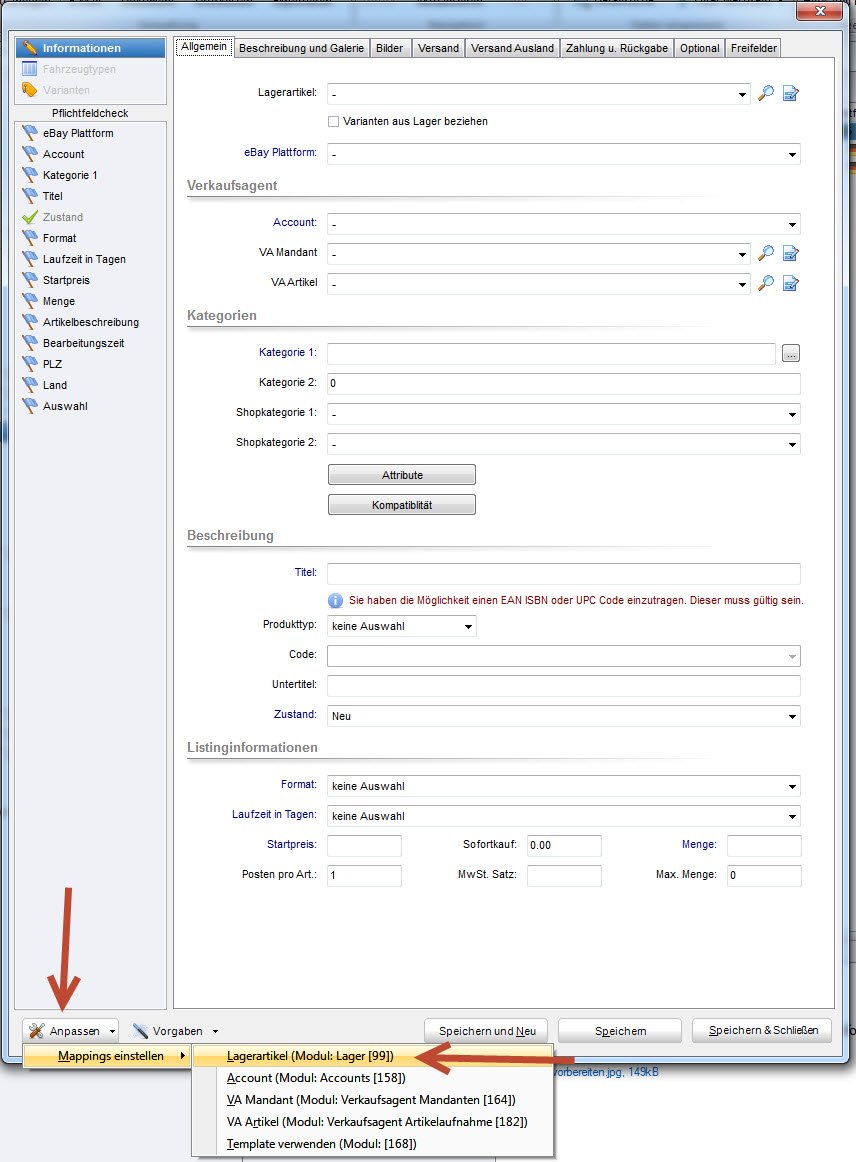The height and width of the screenshot is (1162, 856).
Task: Open the search magnifier next to VA Artikel
Action: [766, 283]
